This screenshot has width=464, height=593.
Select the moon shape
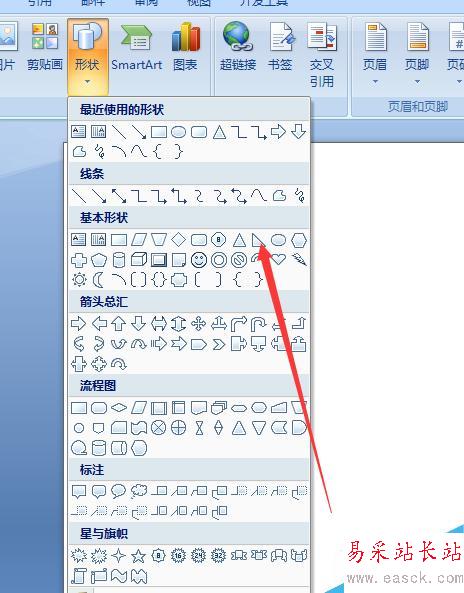[x=99, y=280]
